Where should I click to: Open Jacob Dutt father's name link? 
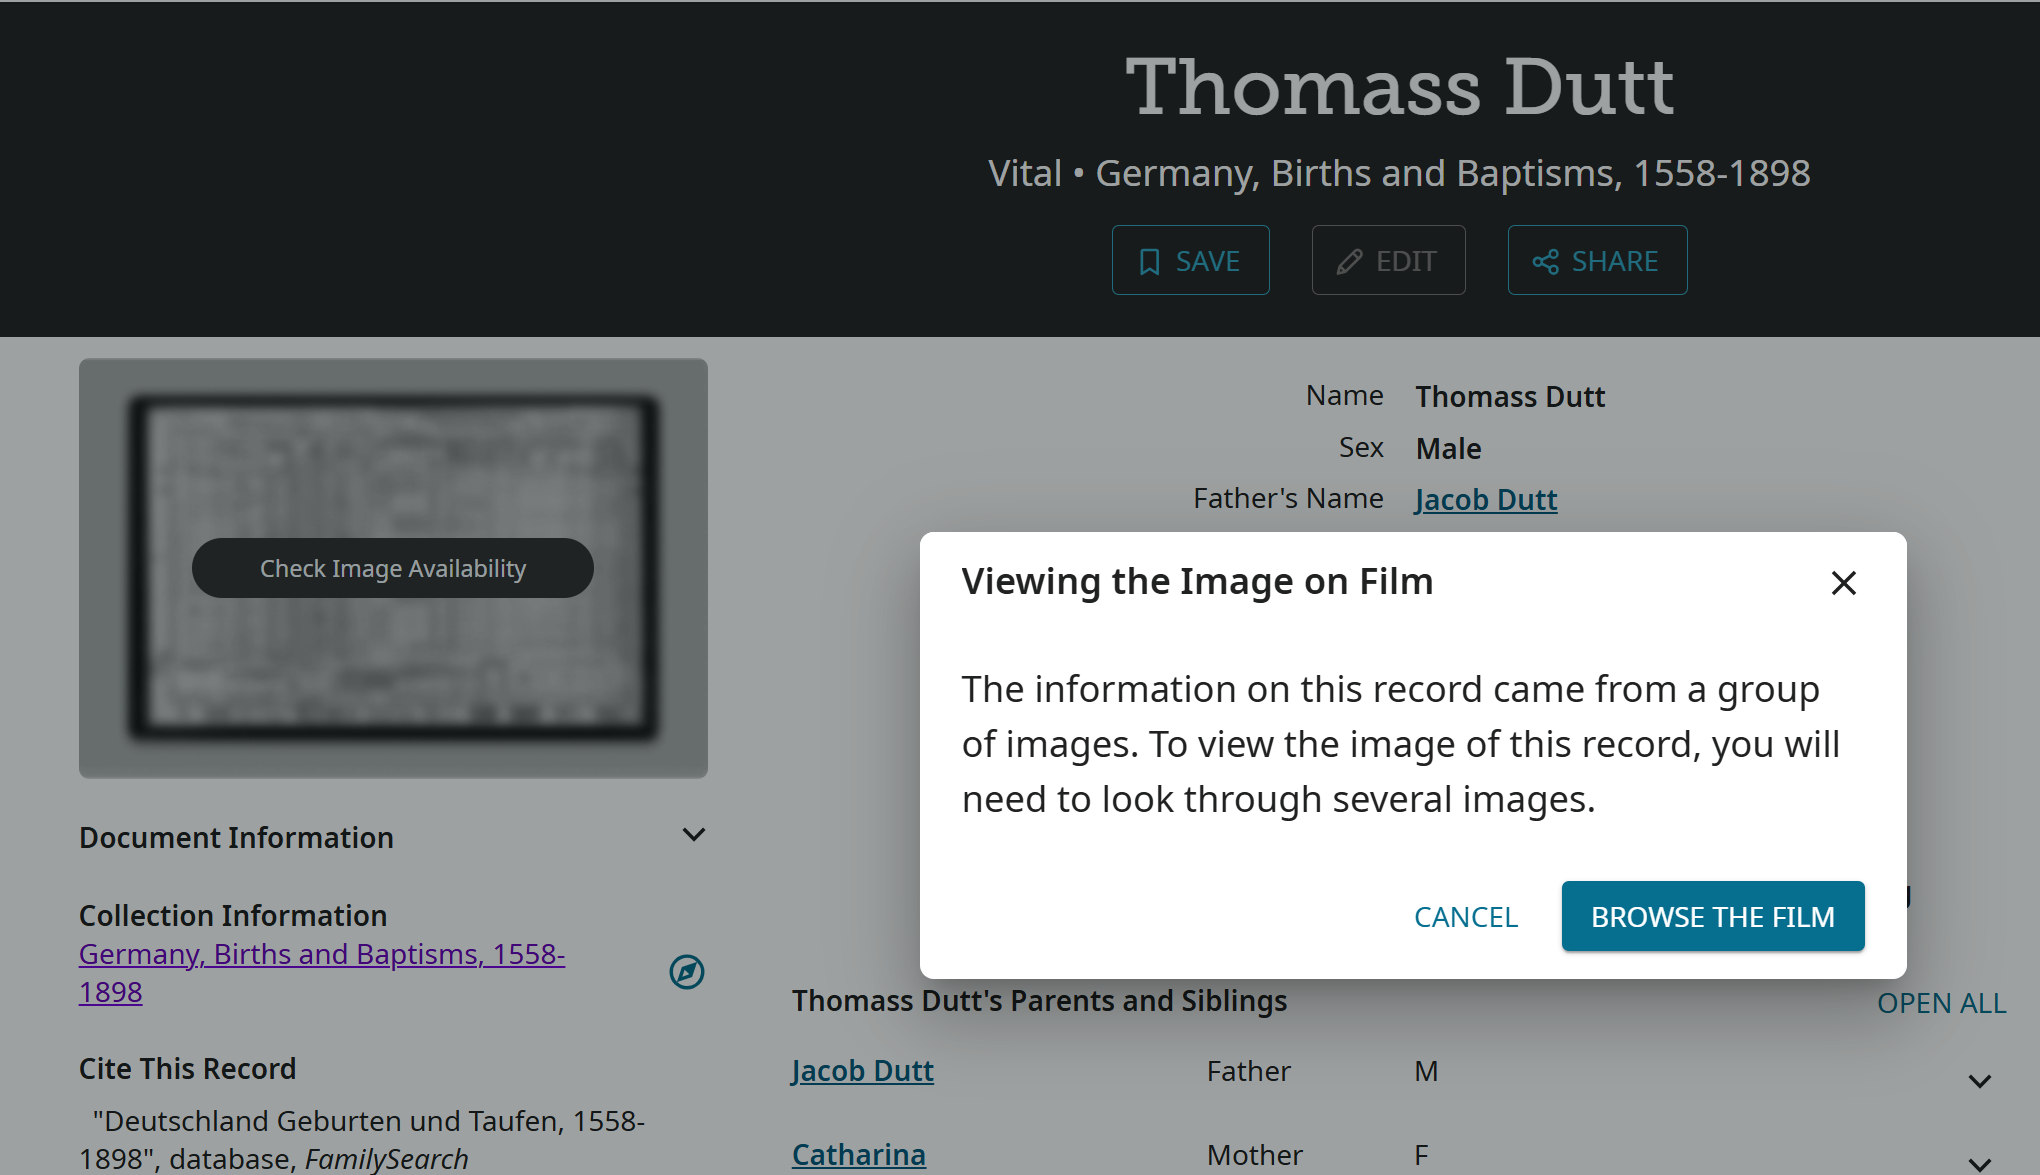(1485, 499)
